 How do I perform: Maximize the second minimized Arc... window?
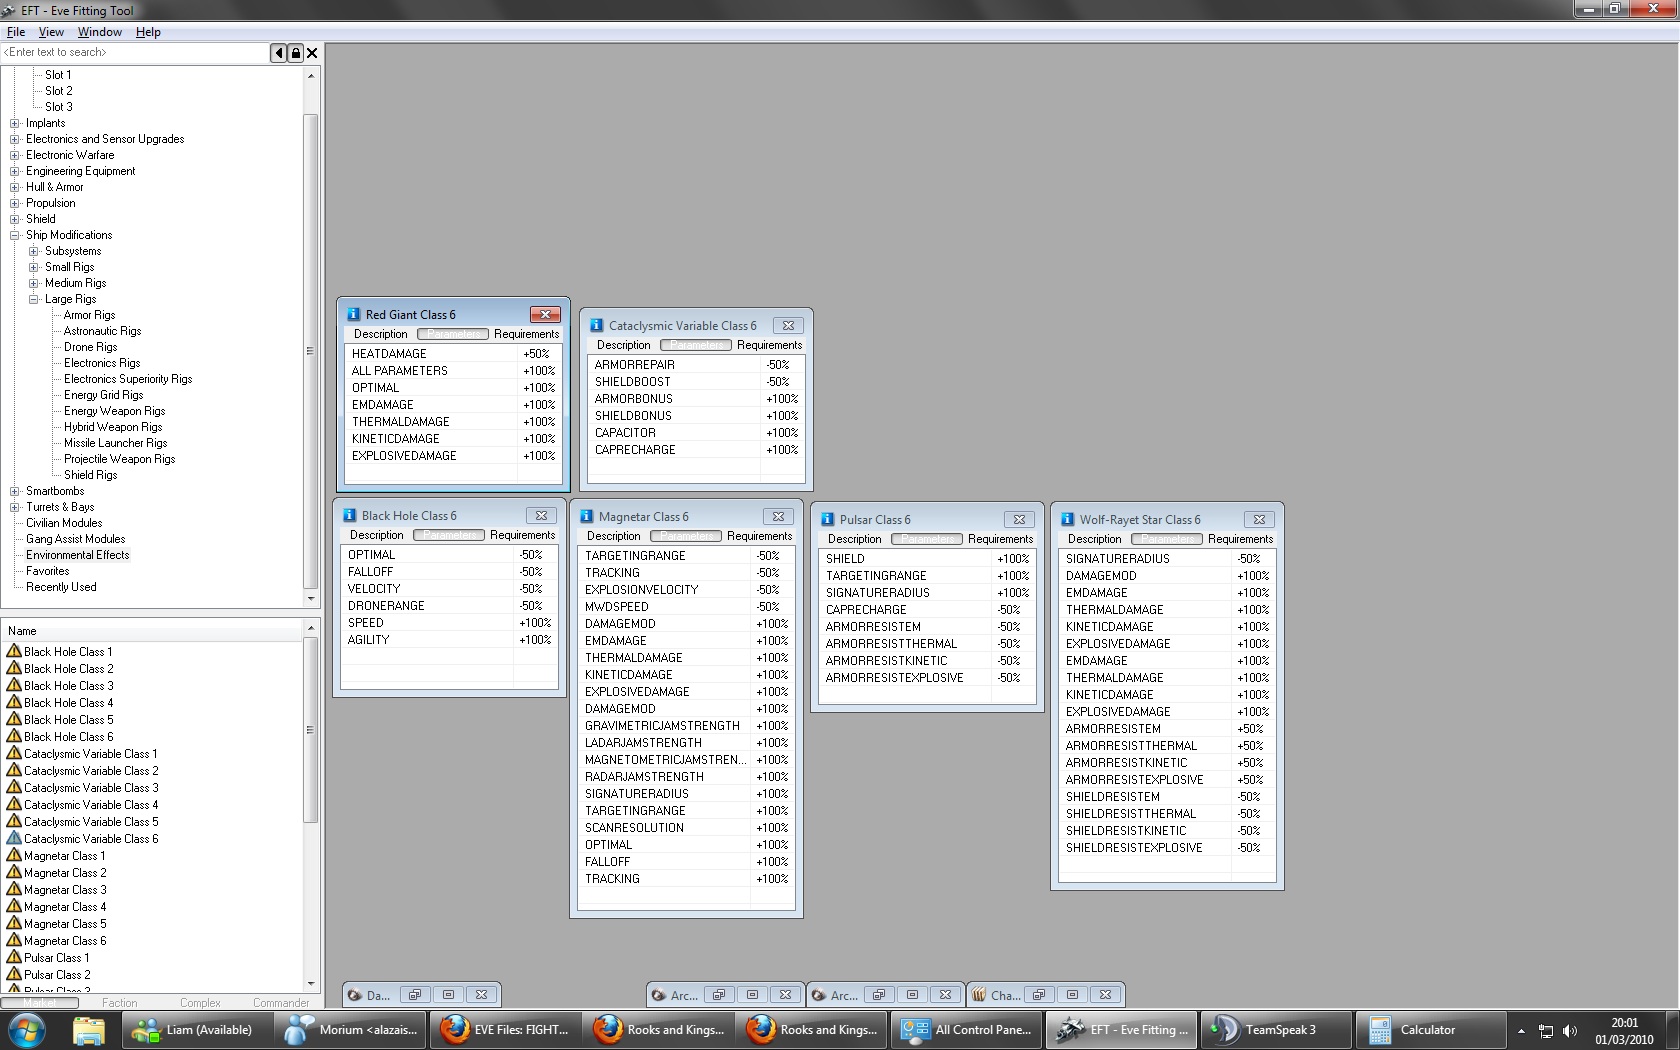pos(912,995)
